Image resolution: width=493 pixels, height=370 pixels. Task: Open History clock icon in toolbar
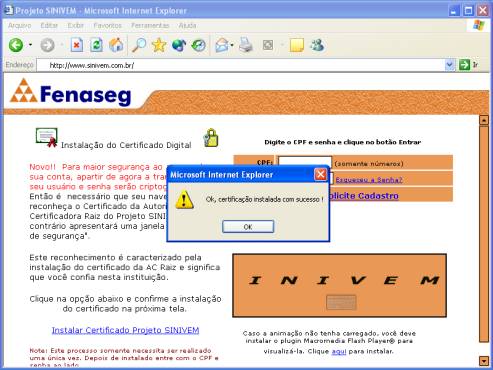point(199,45)
